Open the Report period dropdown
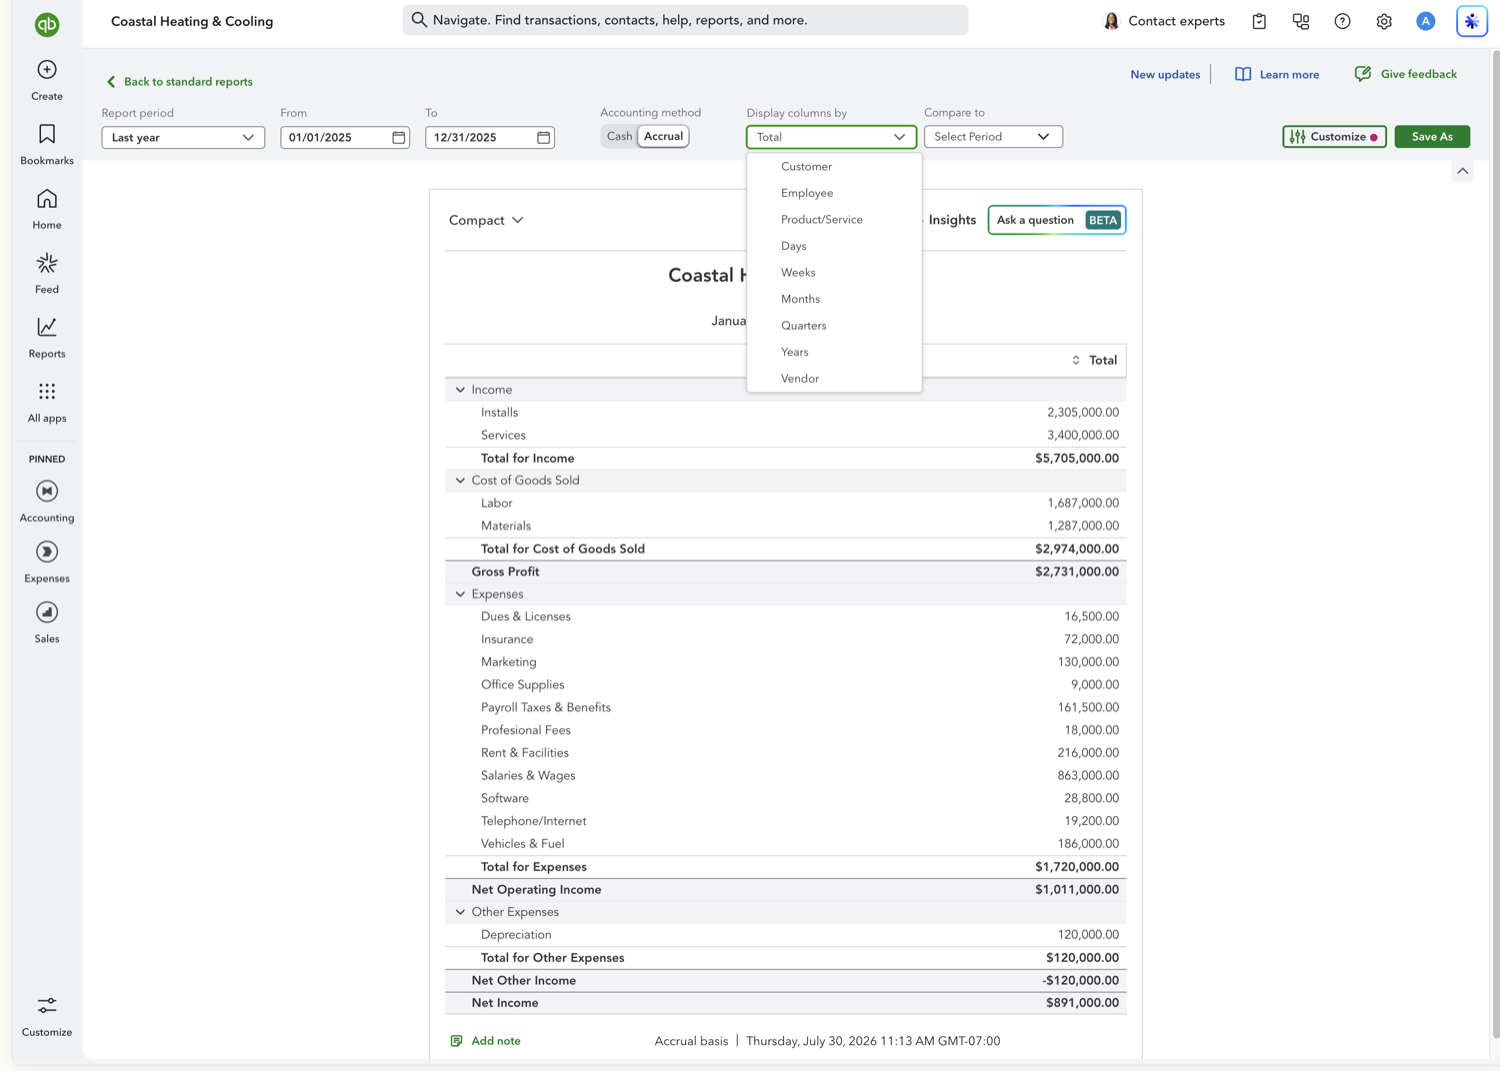The image size is (1500, 1071). (x=183, y=137)
